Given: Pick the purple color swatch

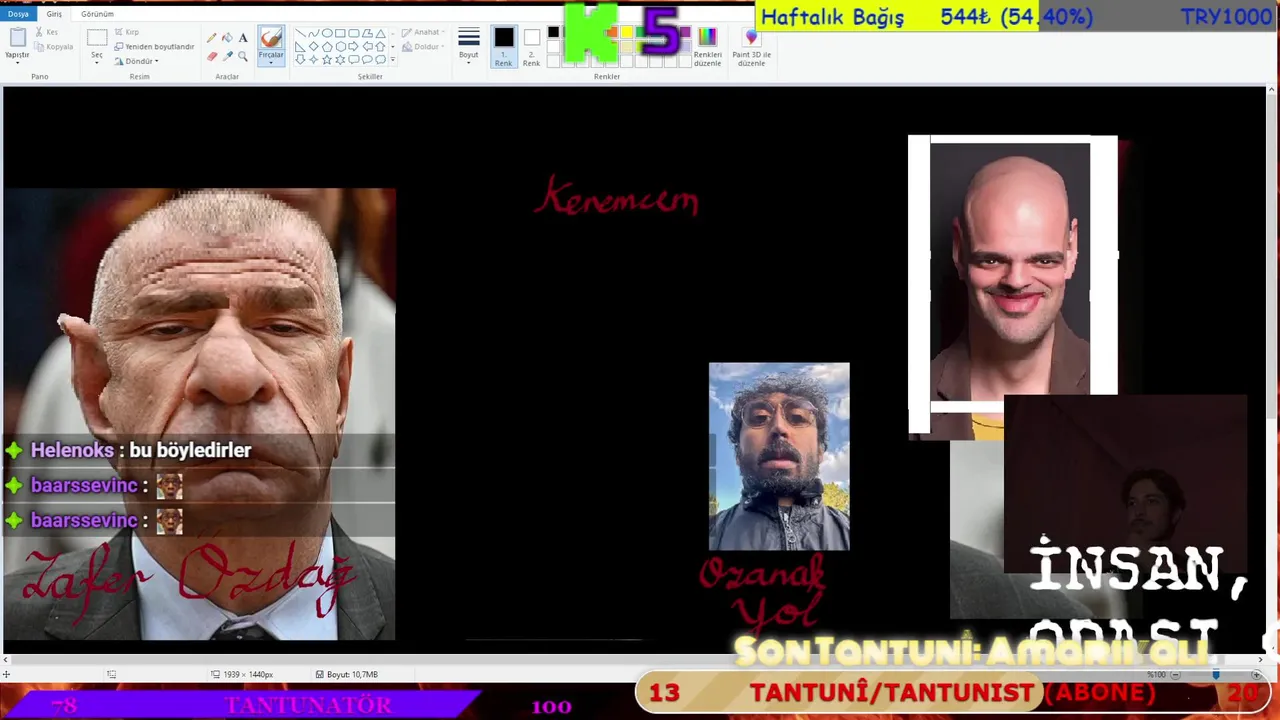Looking at the screenshot, I should coord(685,32).
